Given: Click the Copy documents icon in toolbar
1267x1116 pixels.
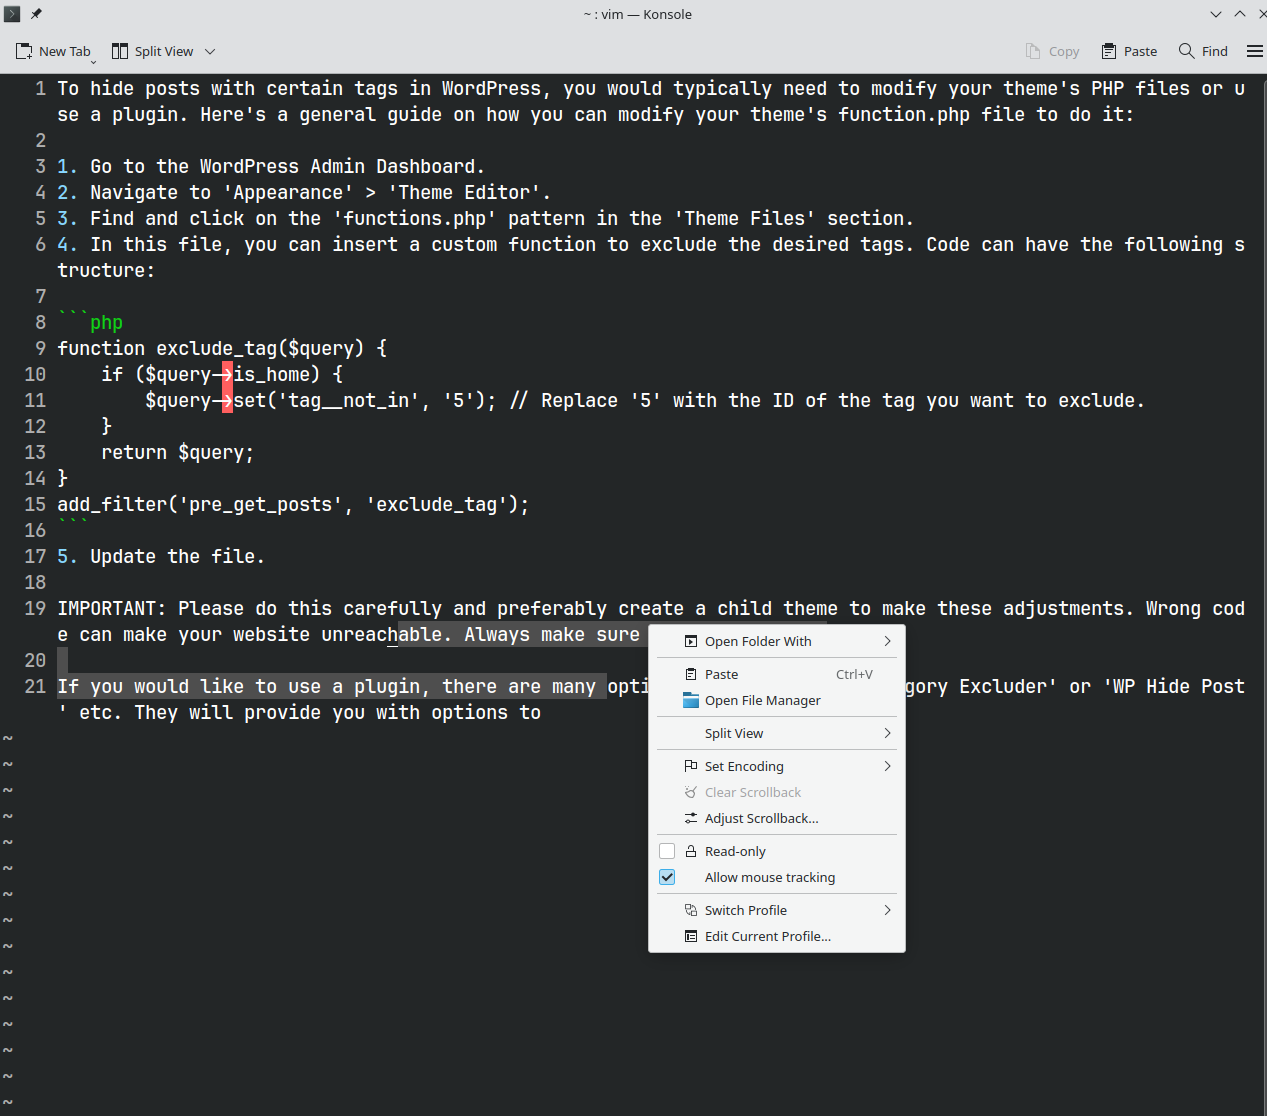Looking at the screenshot, I should click(1033, 51).
